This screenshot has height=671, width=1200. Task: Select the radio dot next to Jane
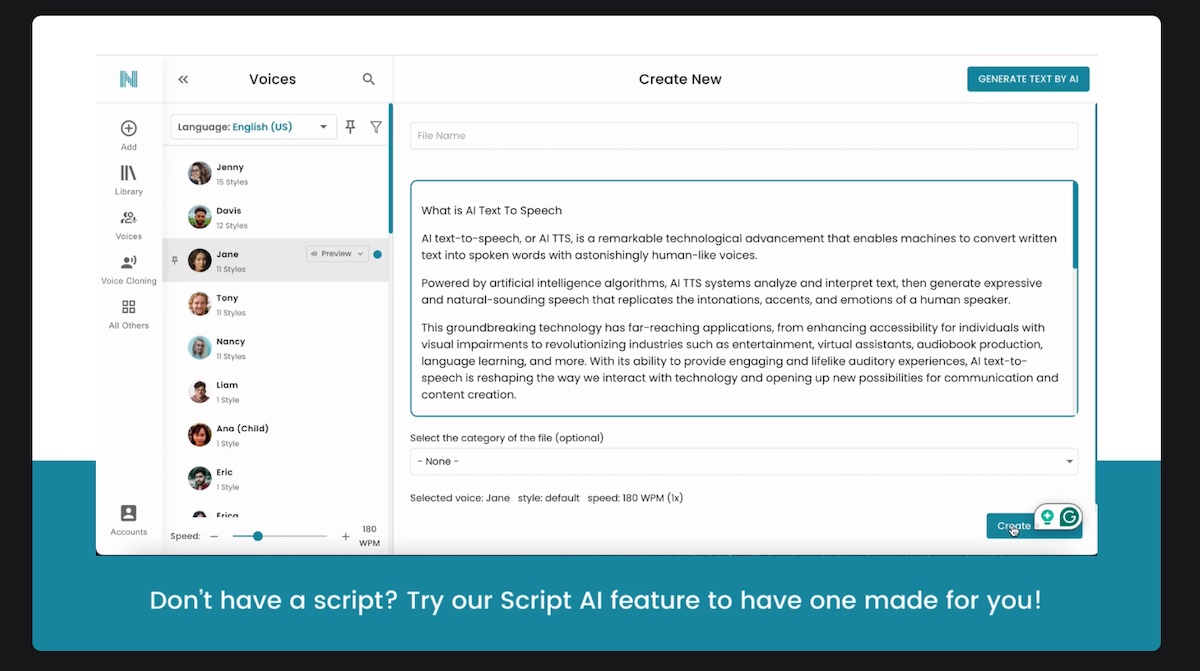[377, 254]
